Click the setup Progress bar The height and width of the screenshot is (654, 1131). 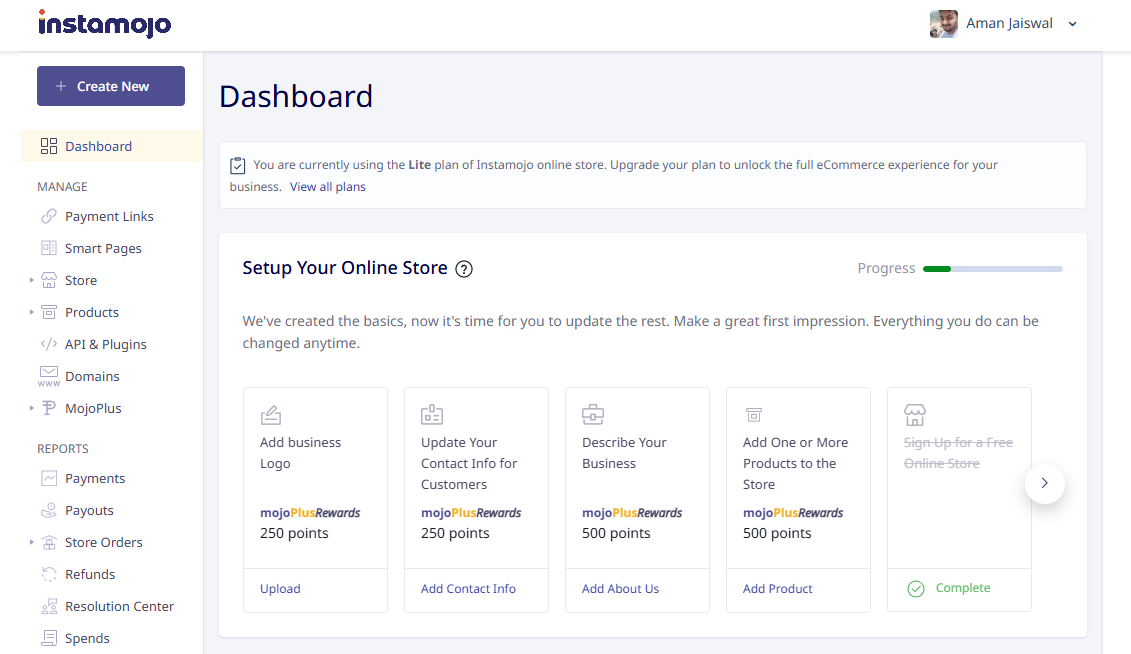[993, 269]
